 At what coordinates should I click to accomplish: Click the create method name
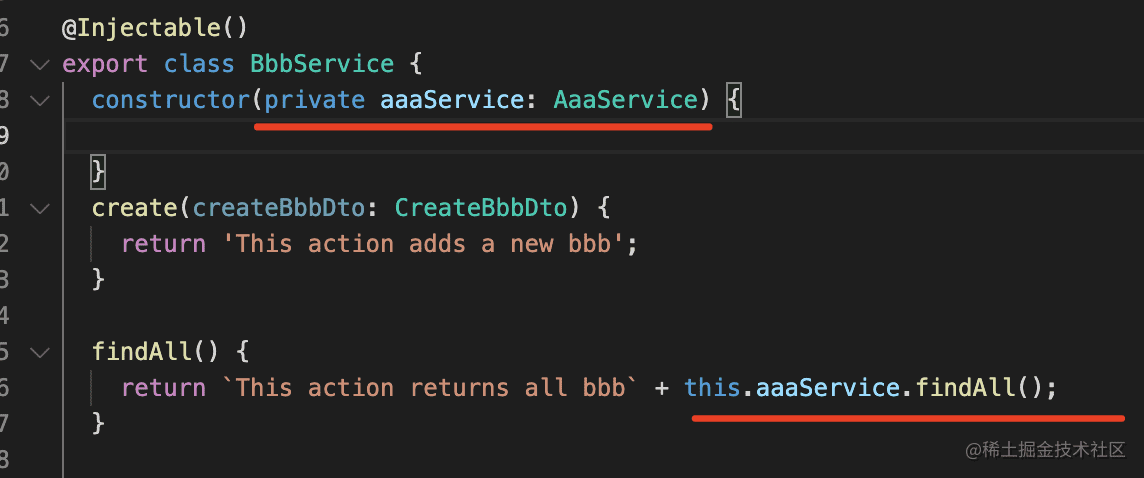pyautogui.click(x=134, y=208)
